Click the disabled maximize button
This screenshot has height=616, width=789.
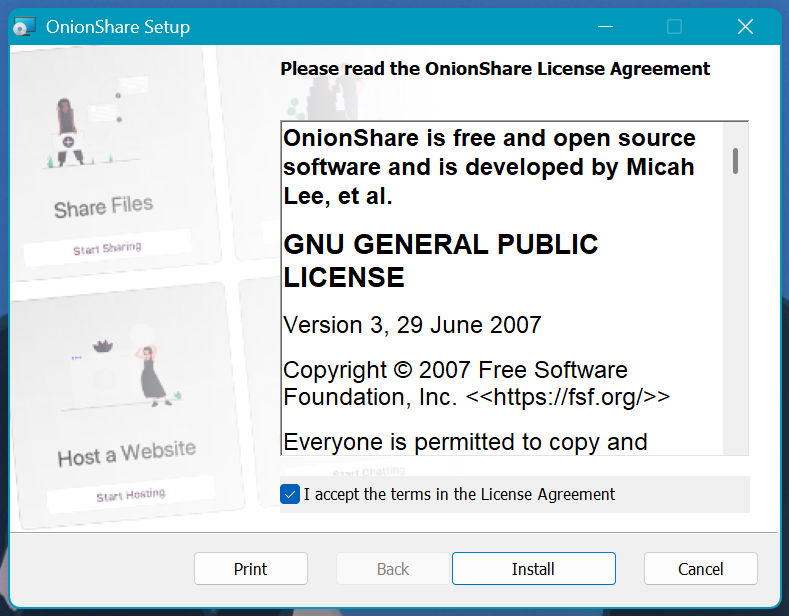pos(674,27)
